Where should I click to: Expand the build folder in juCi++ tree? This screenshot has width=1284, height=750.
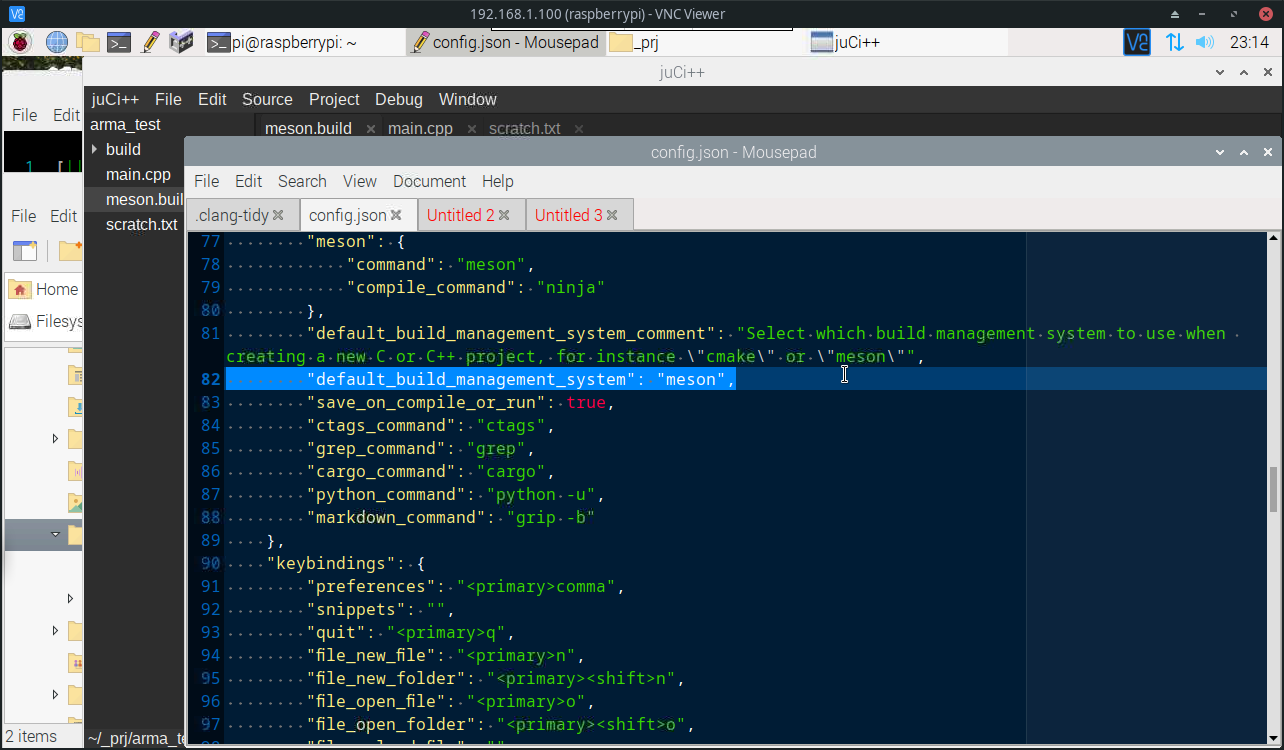click(x=95, y=149)
